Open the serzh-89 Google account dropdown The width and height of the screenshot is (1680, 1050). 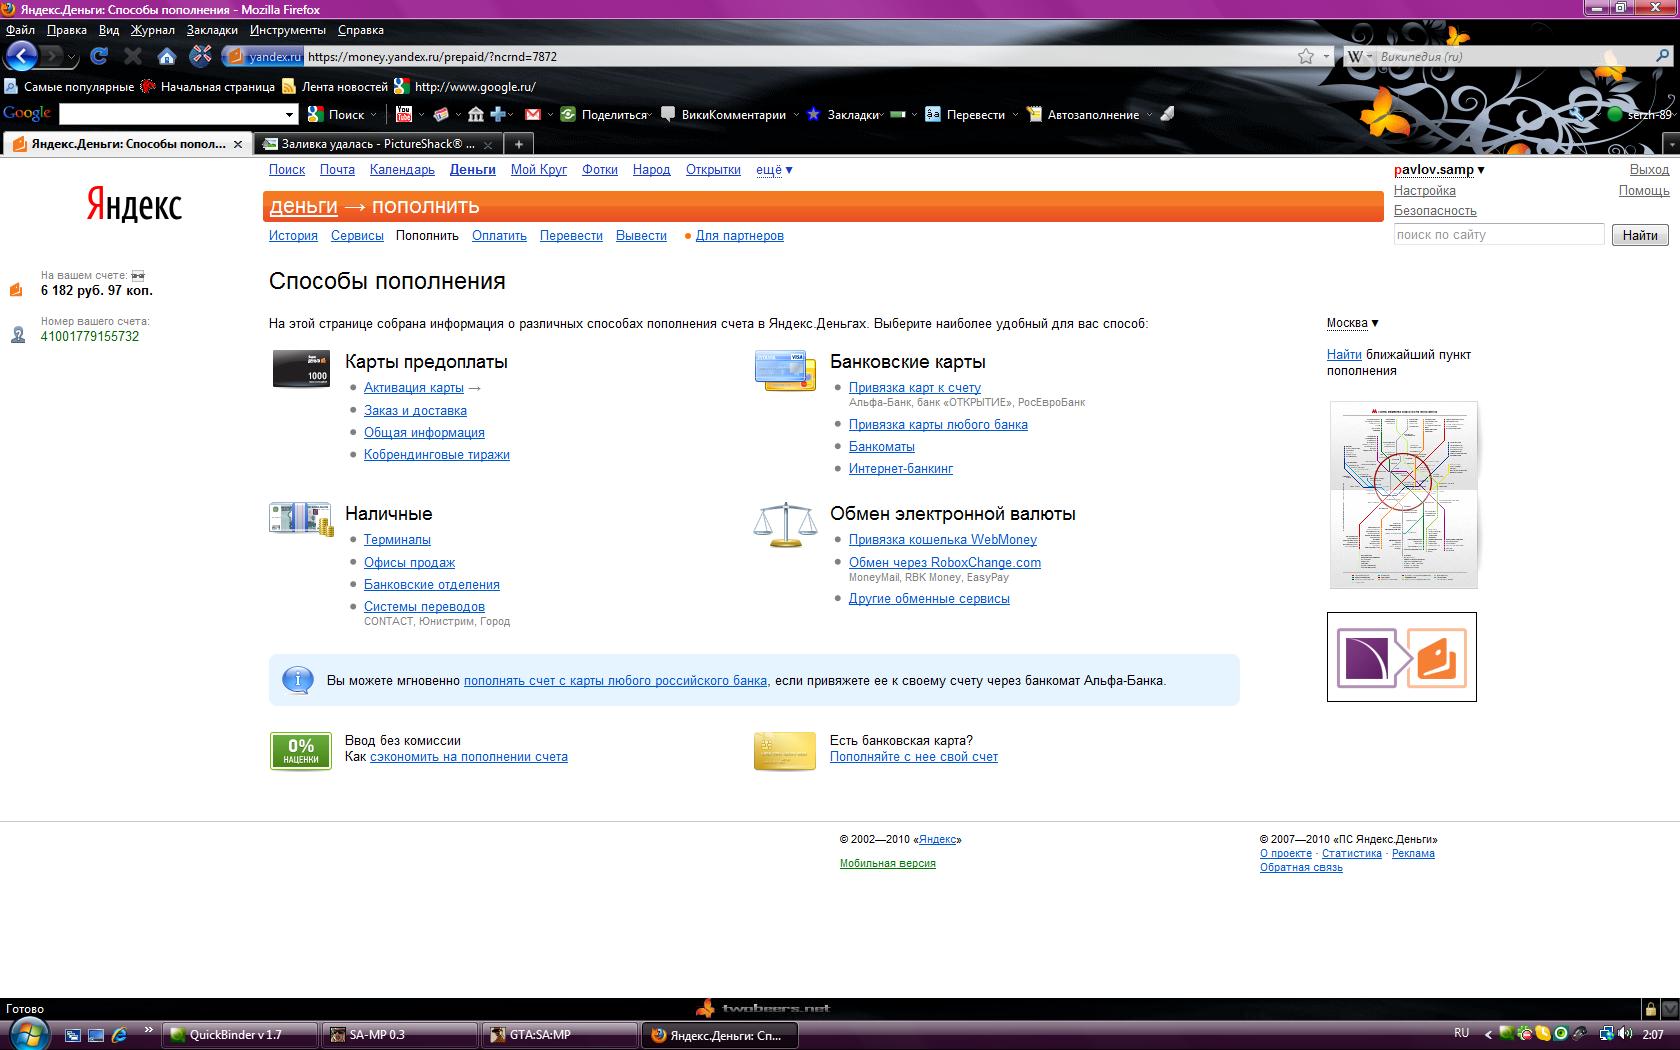tap(1640, 114)
